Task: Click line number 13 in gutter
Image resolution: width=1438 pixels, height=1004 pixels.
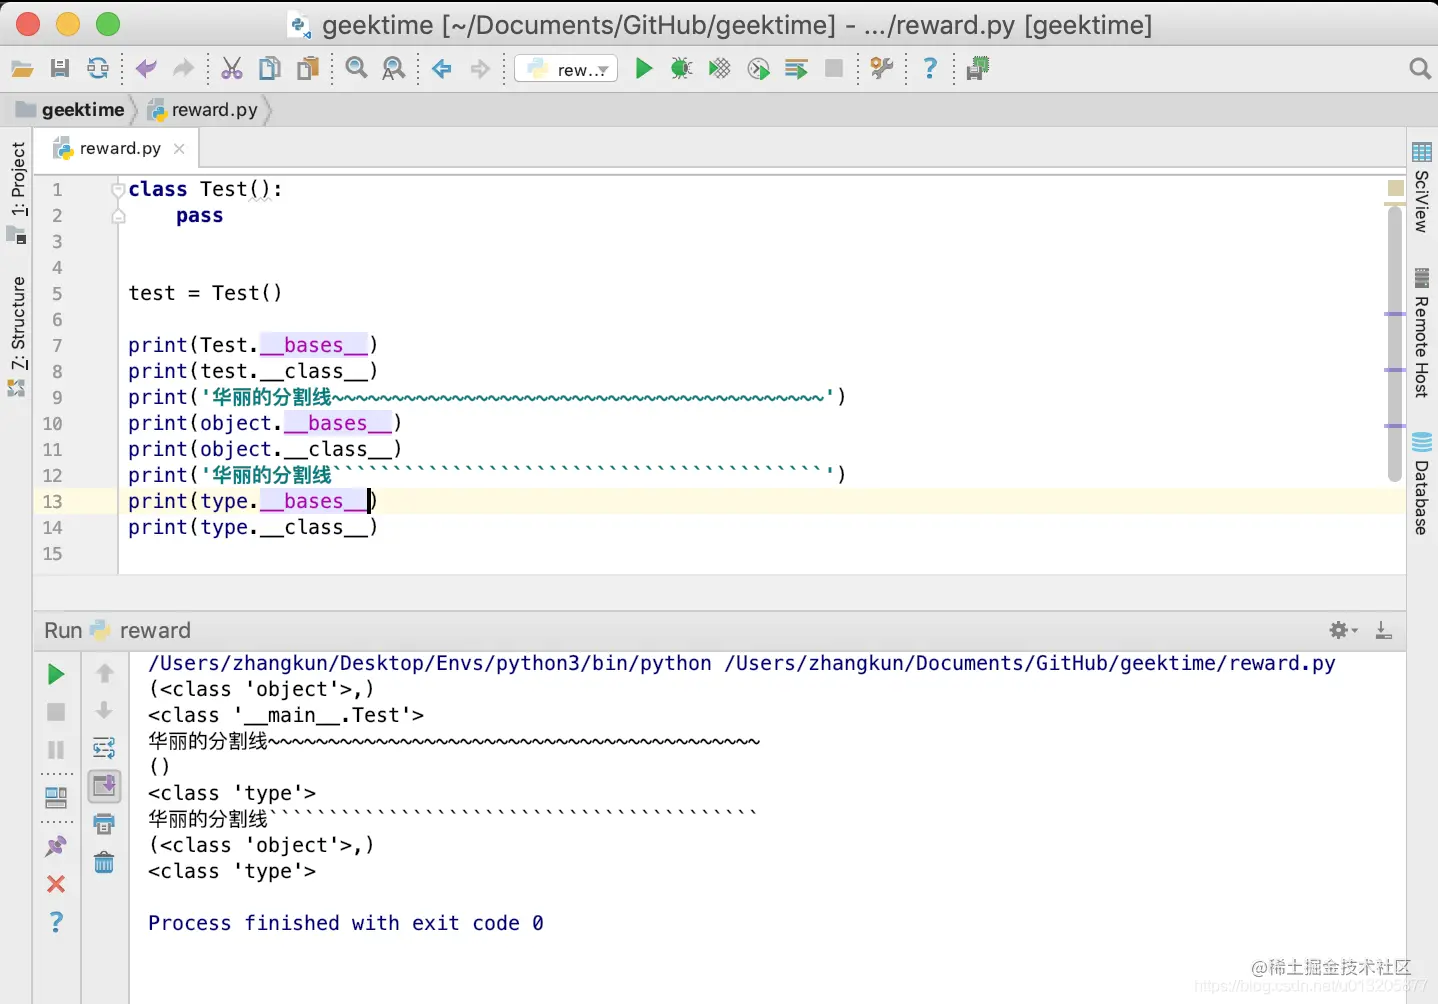Action: click(52, 502)
